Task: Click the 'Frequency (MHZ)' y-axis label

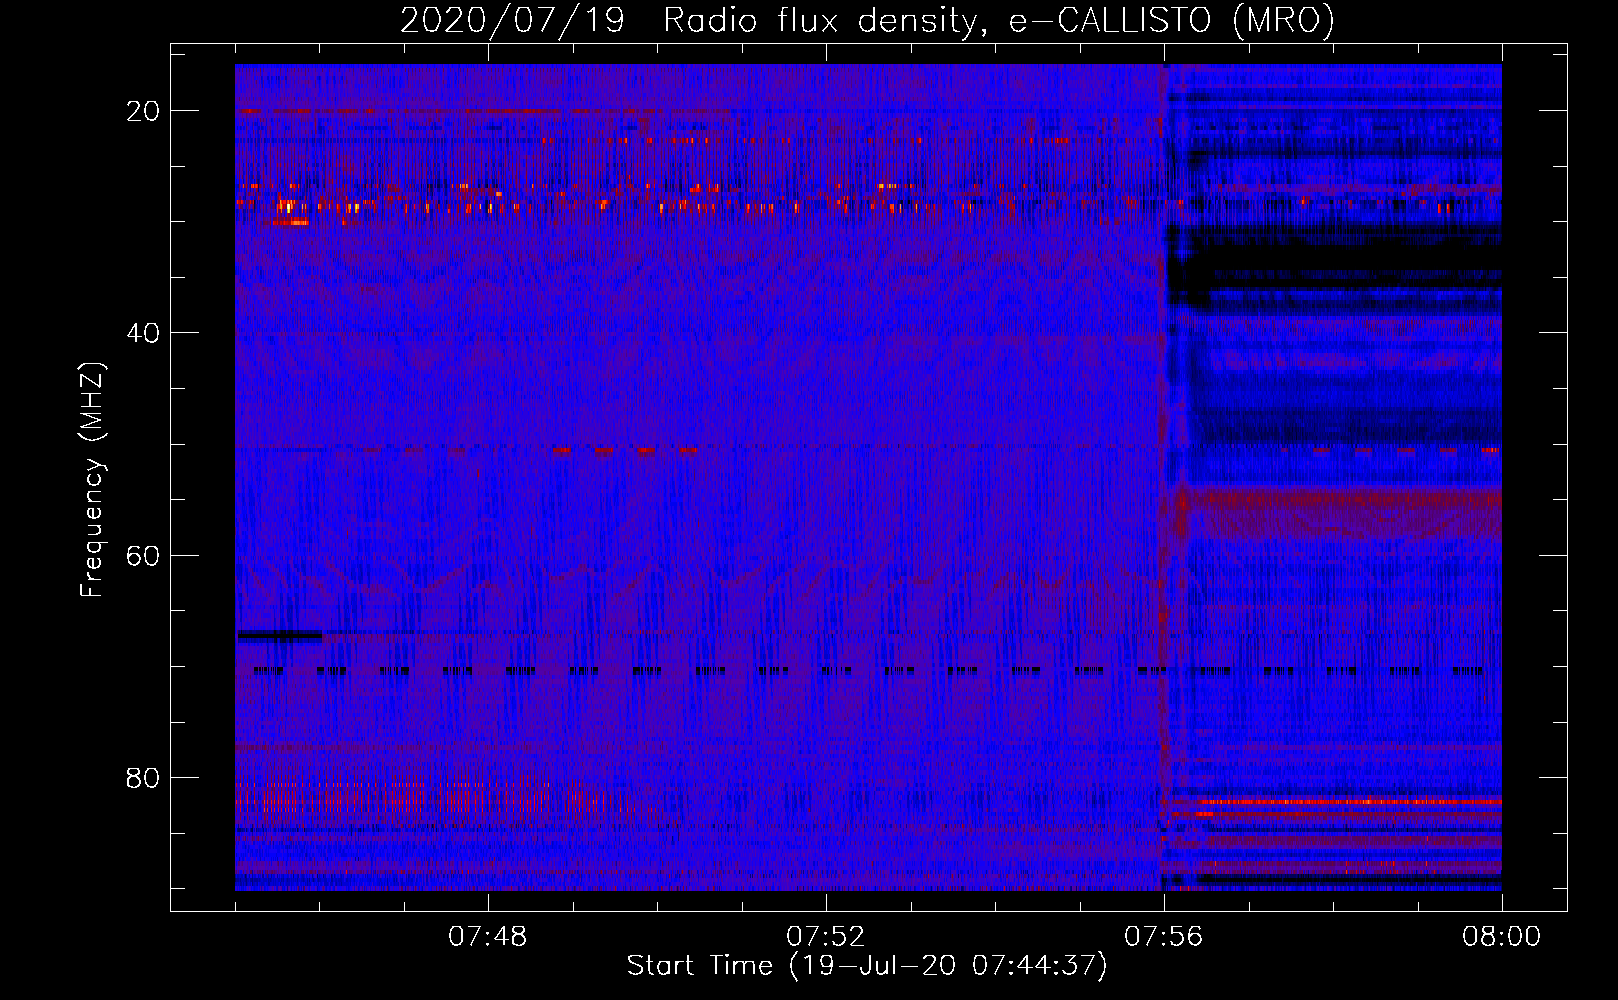Action: pos(92,480)
